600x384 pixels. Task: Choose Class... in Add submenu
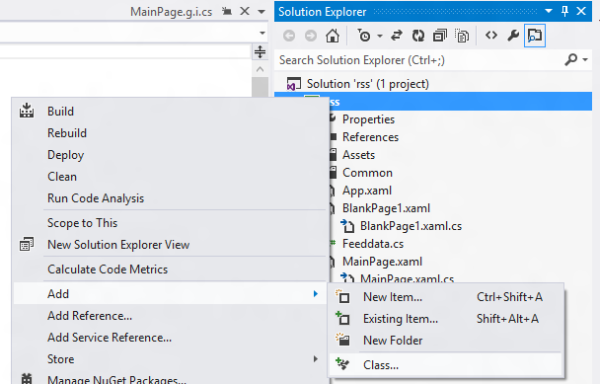click(381, 365)
